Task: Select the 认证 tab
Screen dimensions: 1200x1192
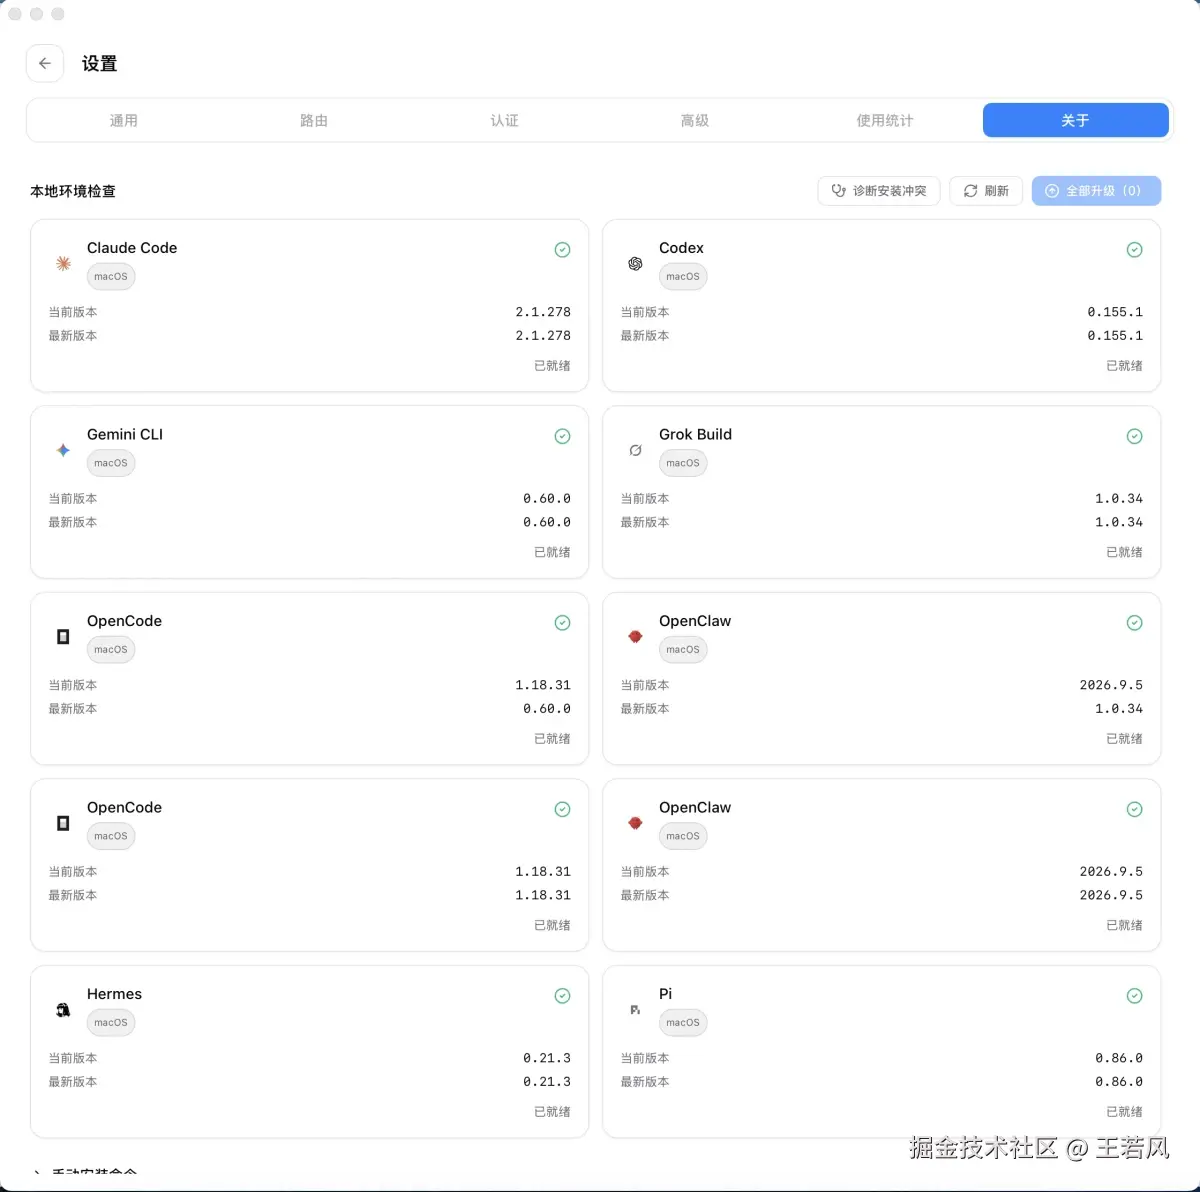Action: (x=504, y=120)
